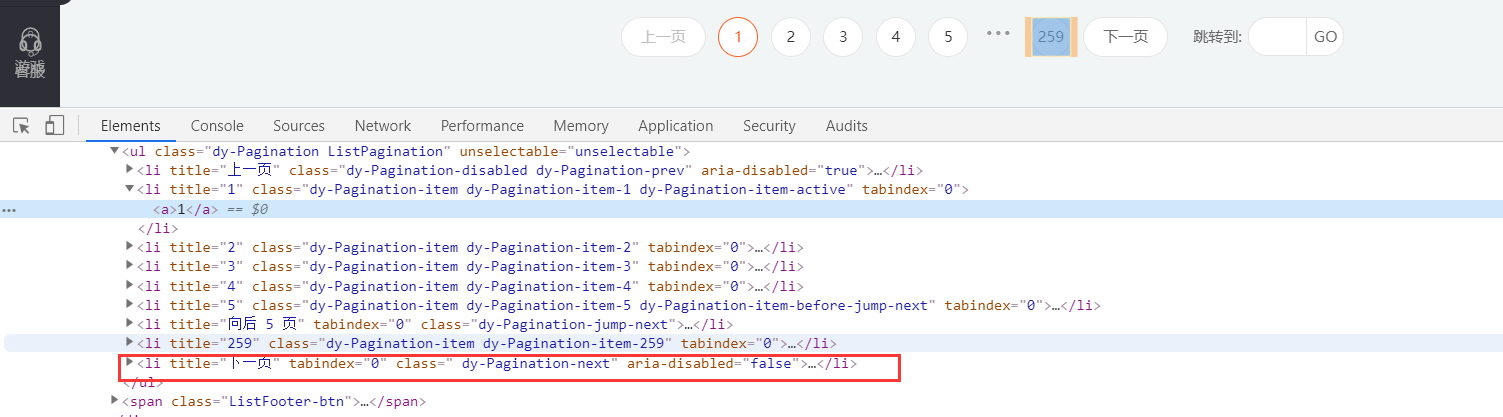Go to page 2 in pagination
The width and height of the screenshot is (1503, 417).
pos(790,37)
